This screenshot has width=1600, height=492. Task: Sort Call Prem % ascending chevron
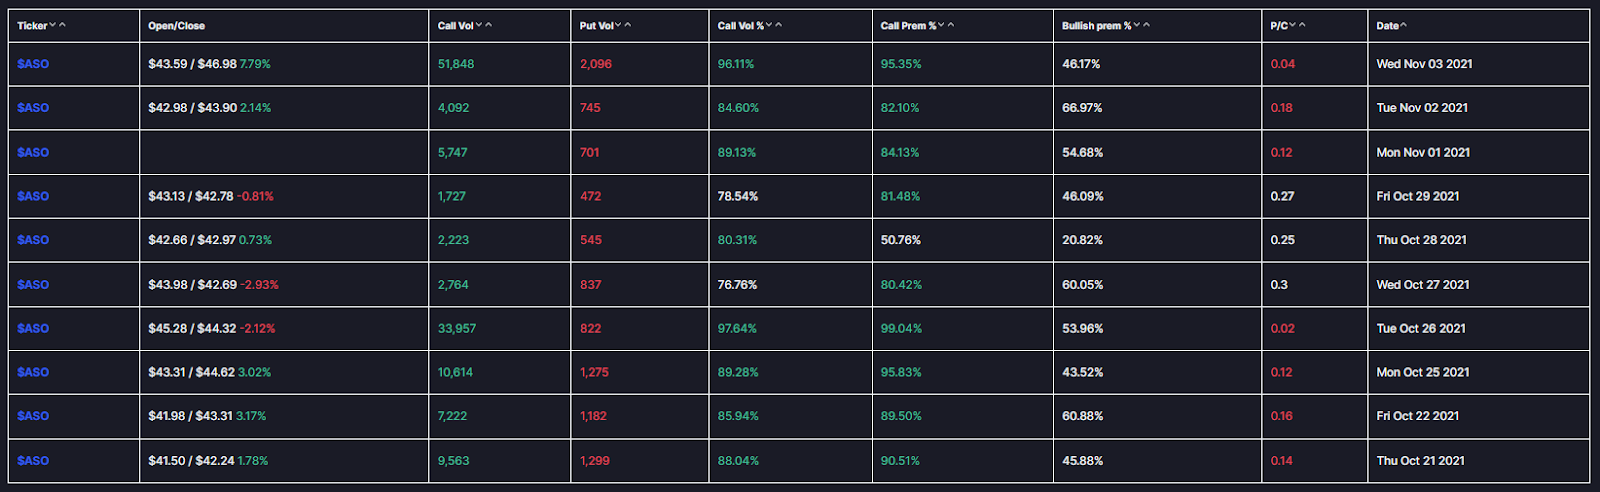(951, 25)
